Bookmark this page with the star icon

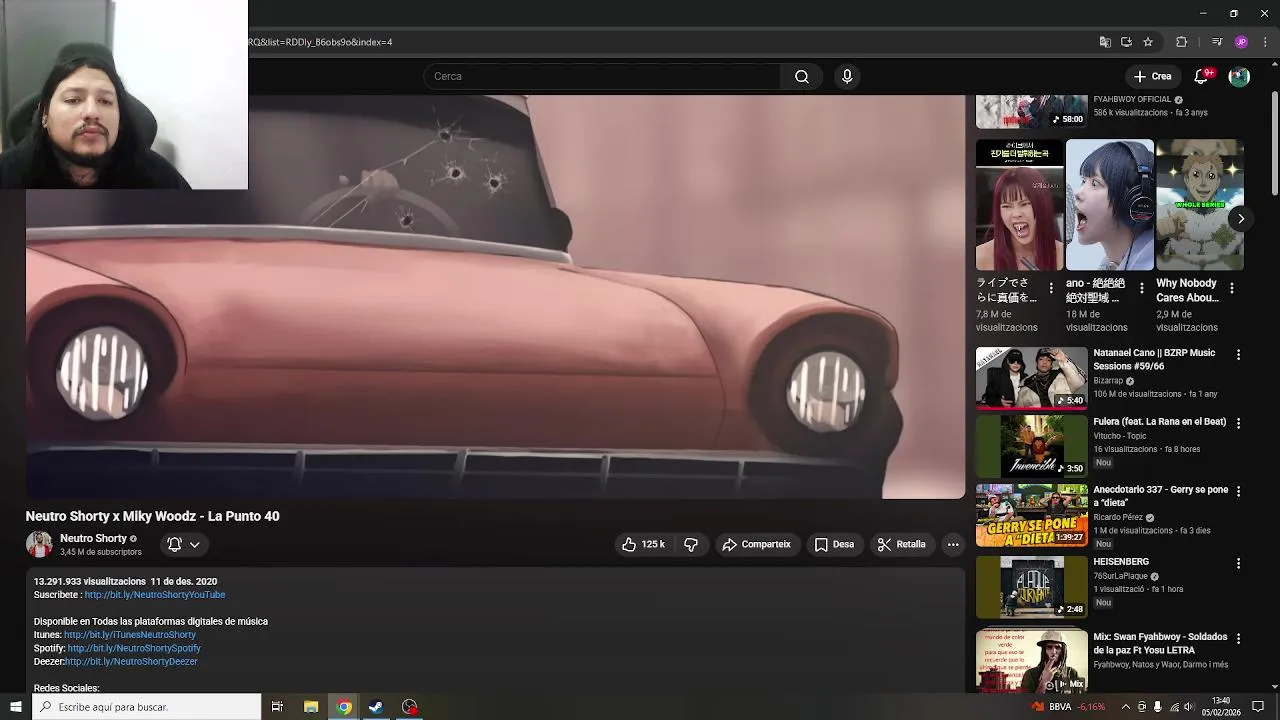(1148, 42)
